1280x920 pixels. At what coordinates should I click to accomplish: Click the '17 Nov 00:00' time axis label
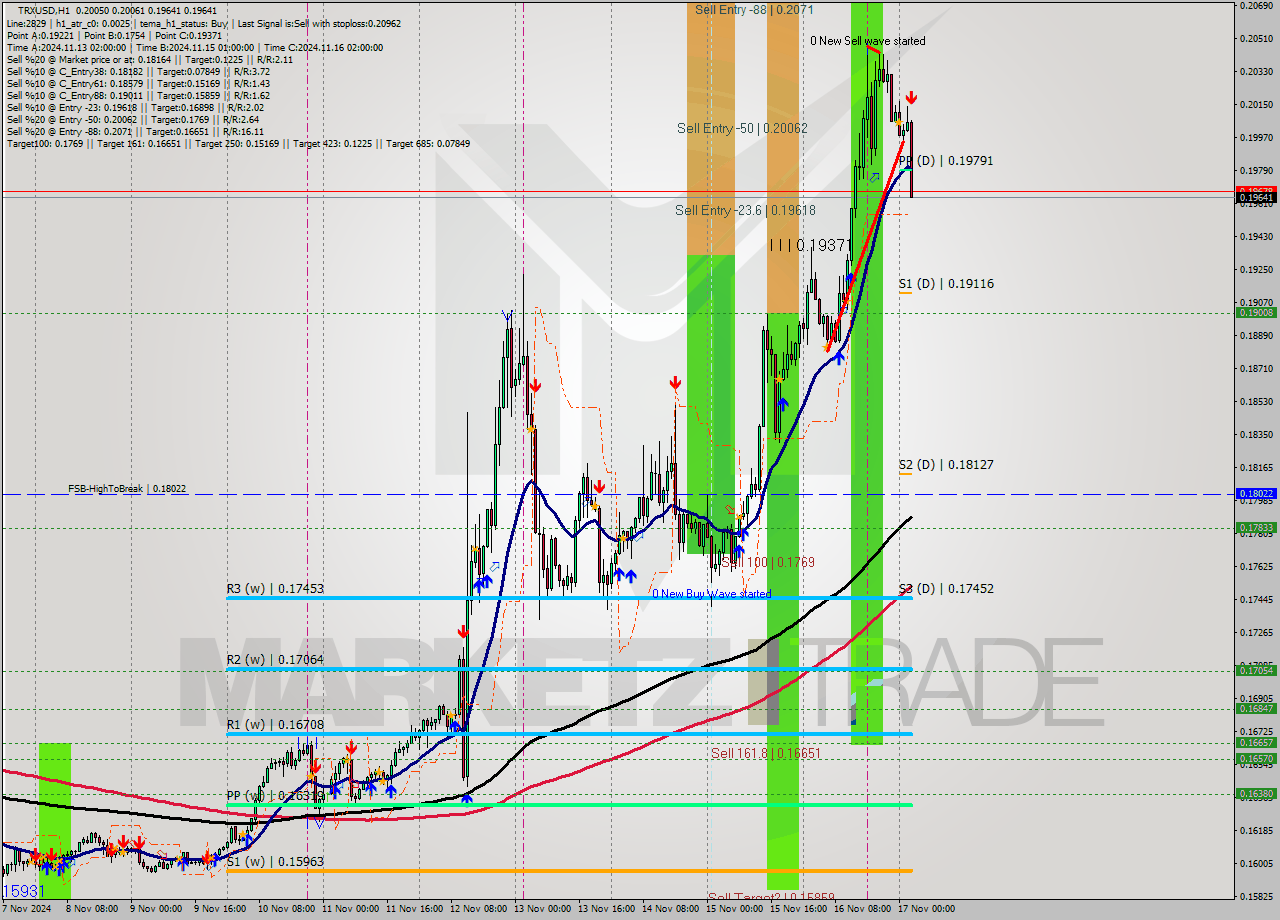927,910
